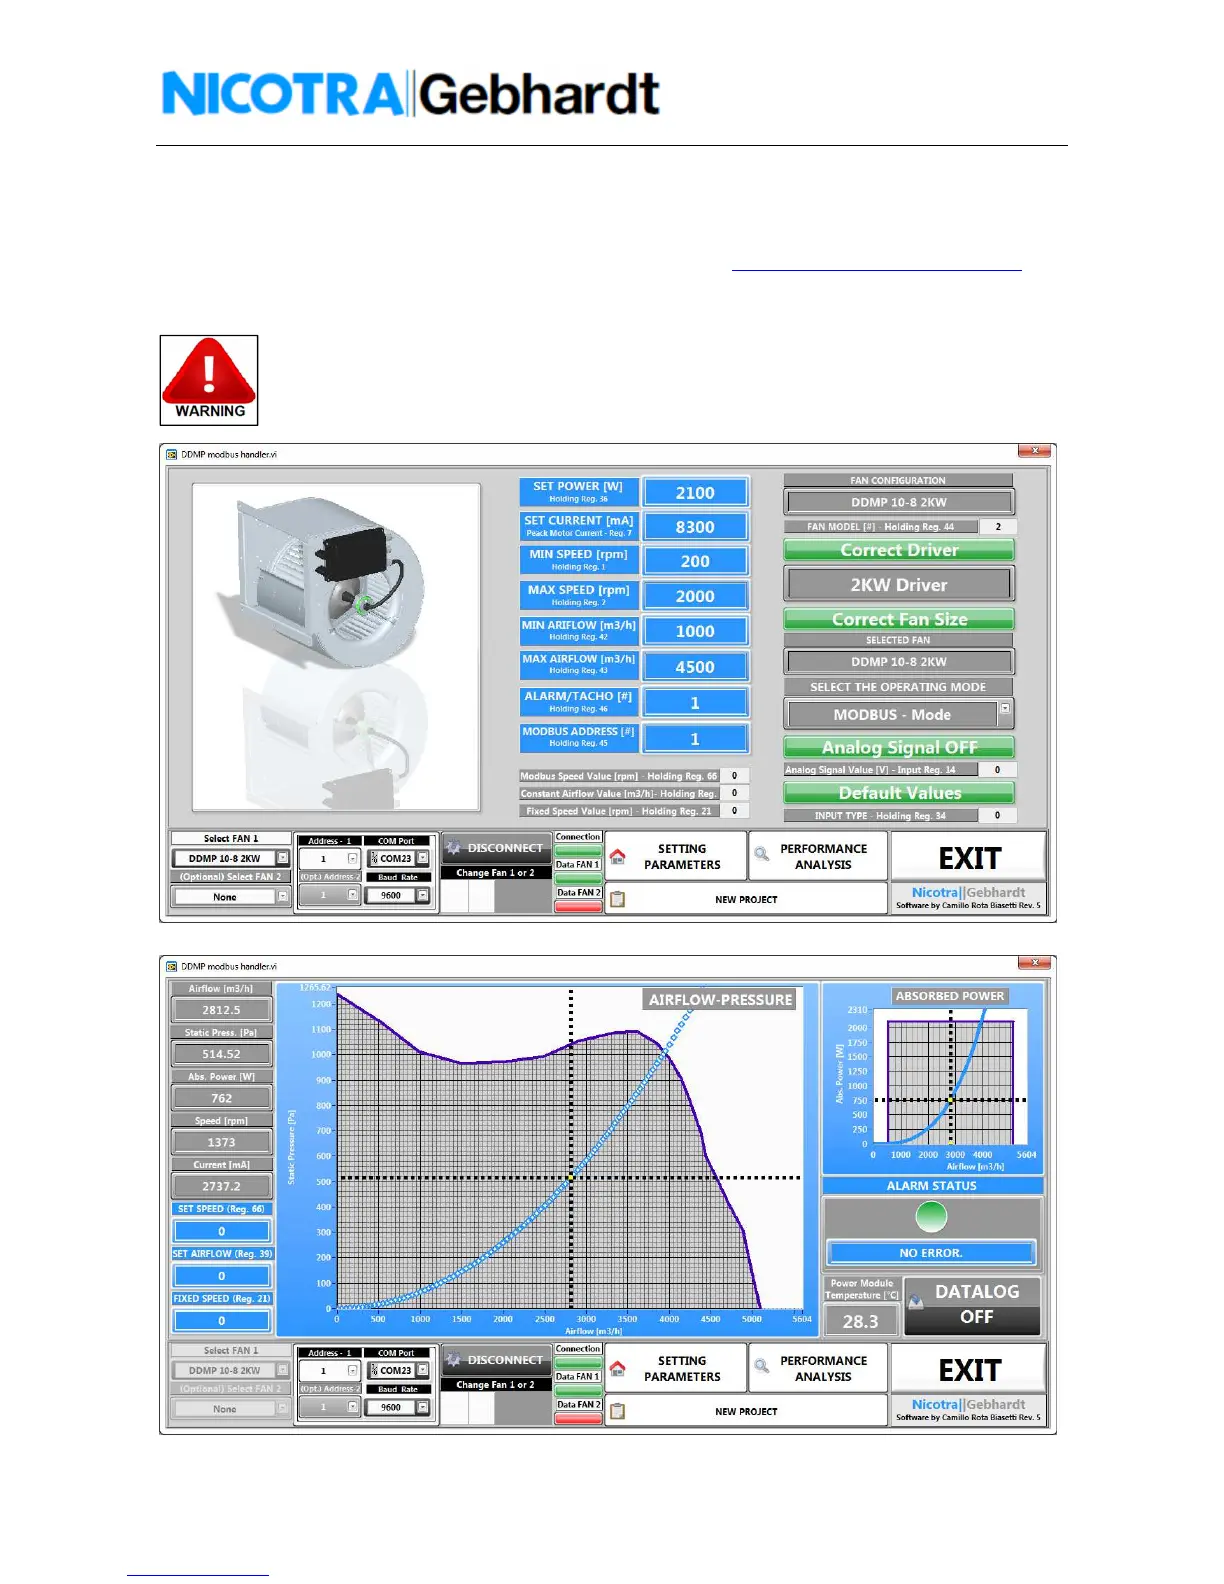Viewport: 1224px width, 1584px height.
Task: Click the SET SPEED (Reg. 66) field
Action: tap(221, 1231)
